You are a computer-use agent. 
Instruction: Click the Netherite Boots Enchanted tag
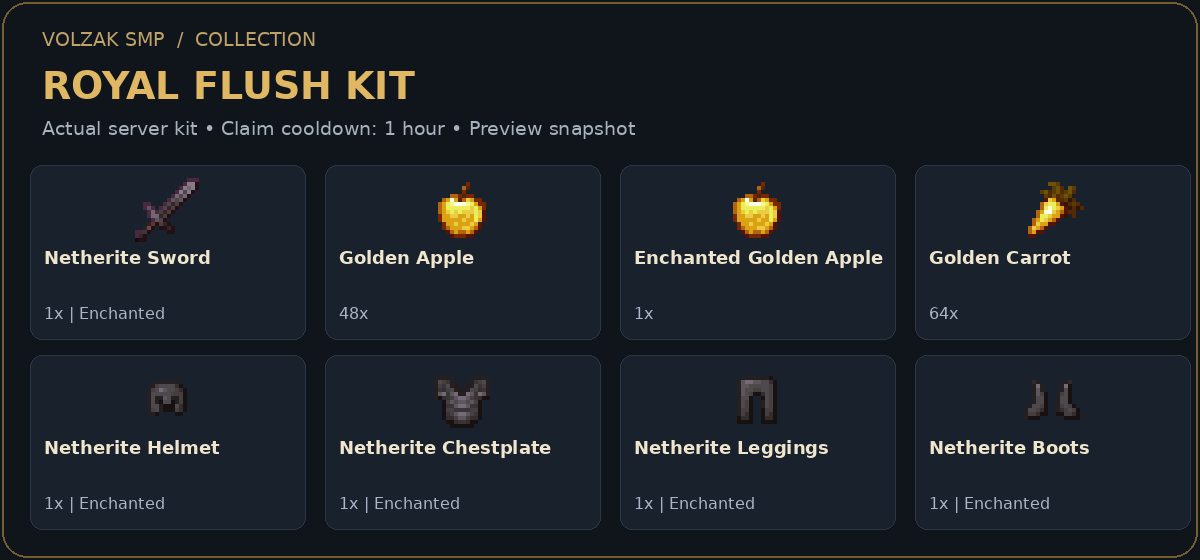pos(1007,504)
